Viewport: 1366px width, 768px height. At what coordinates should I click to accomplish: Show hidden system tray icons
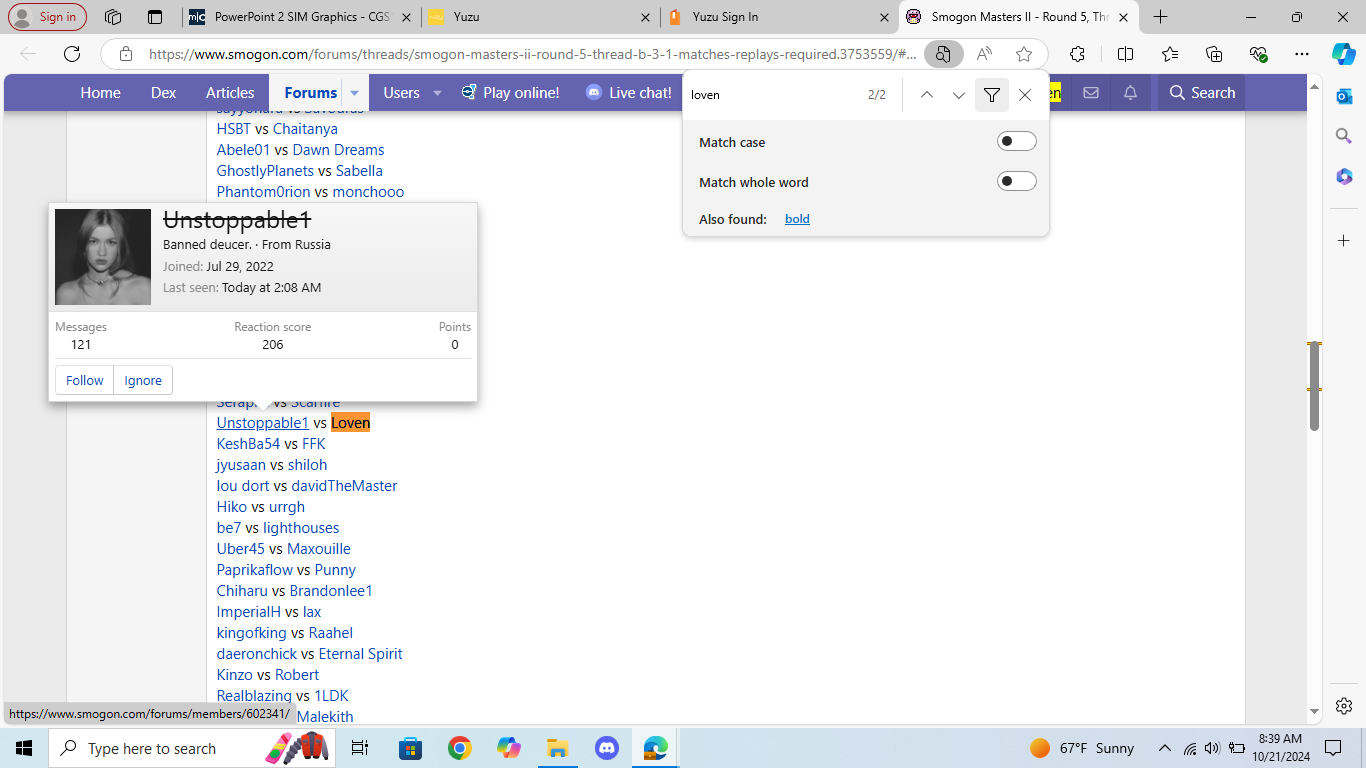pos(1164,748)
